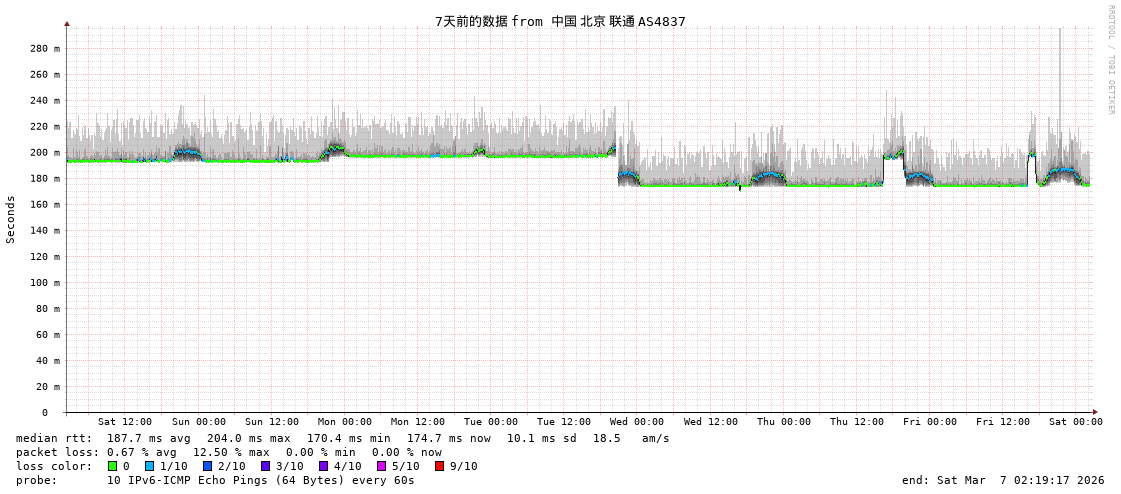Click the RRDTOOL / TOBI OETIKER watermark
The height and width of the screenshot is (494, 1121).
(1110, 60)
